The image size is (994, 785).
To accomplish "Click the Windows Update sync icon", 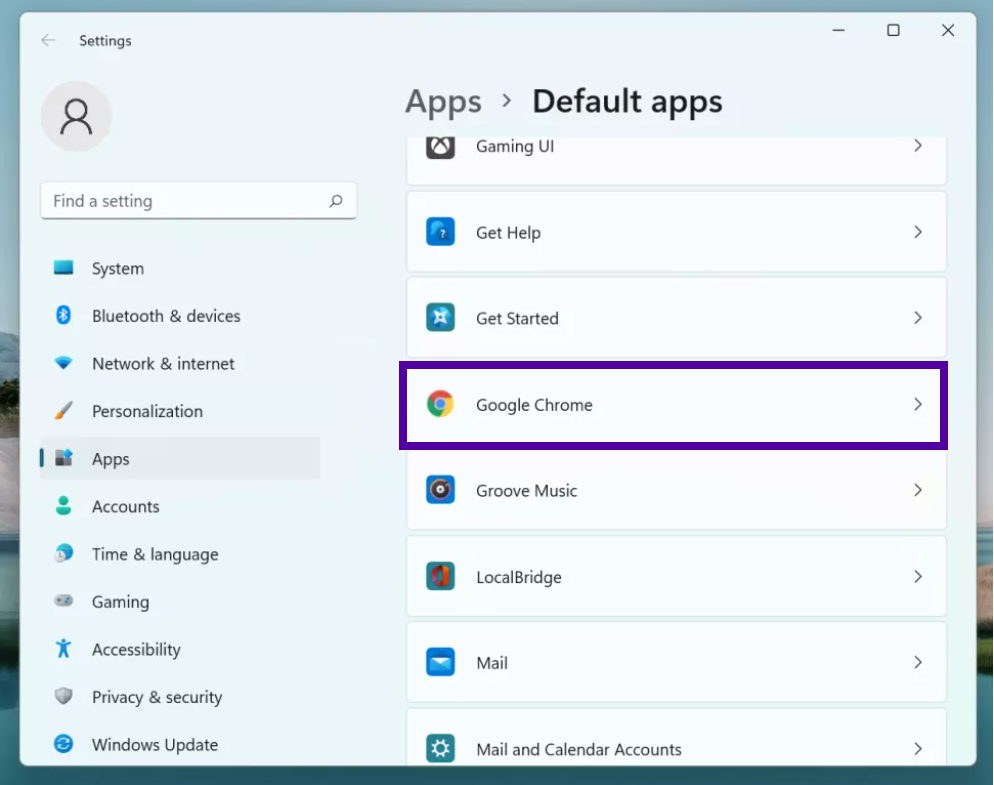I will pyautogui.click(x=63, y=743).
